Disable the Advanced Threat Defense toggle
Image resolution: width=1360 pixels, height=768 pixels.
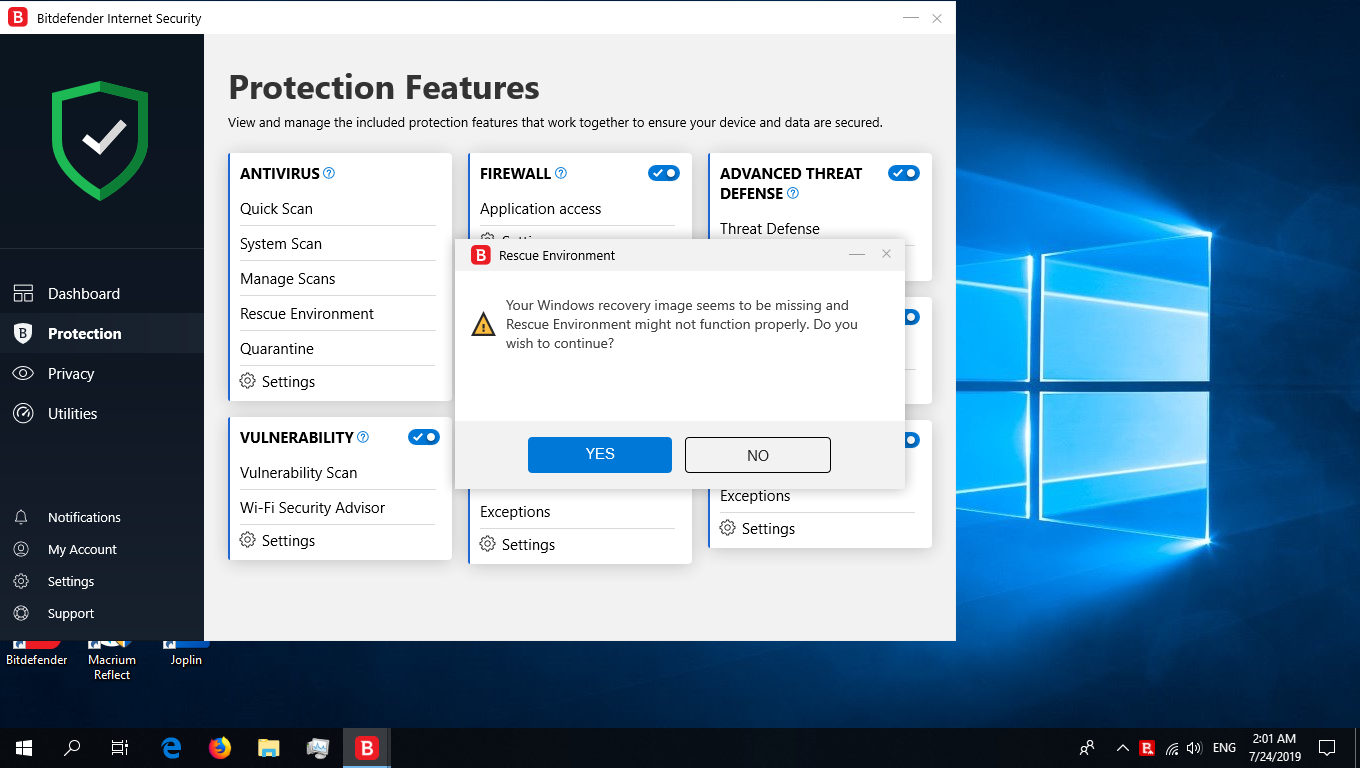coord(903,173)
